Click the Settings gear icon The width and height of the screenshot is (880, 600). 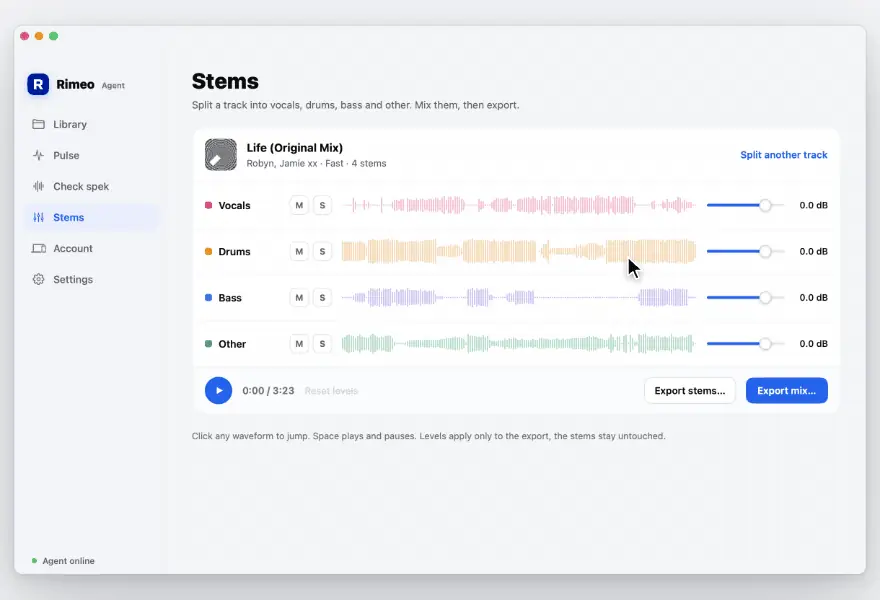click(x=38, y=279)
